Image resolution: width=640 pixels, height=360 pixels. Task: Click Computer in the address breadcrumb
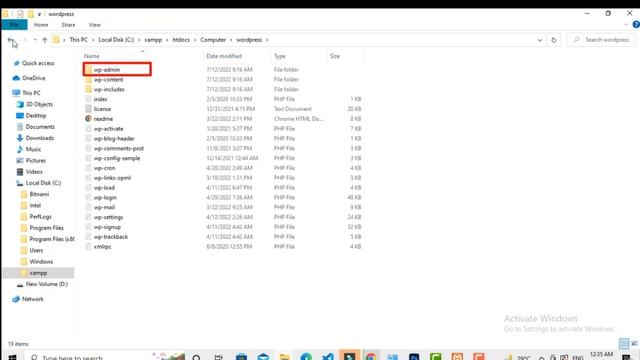[x=213, y=40]
